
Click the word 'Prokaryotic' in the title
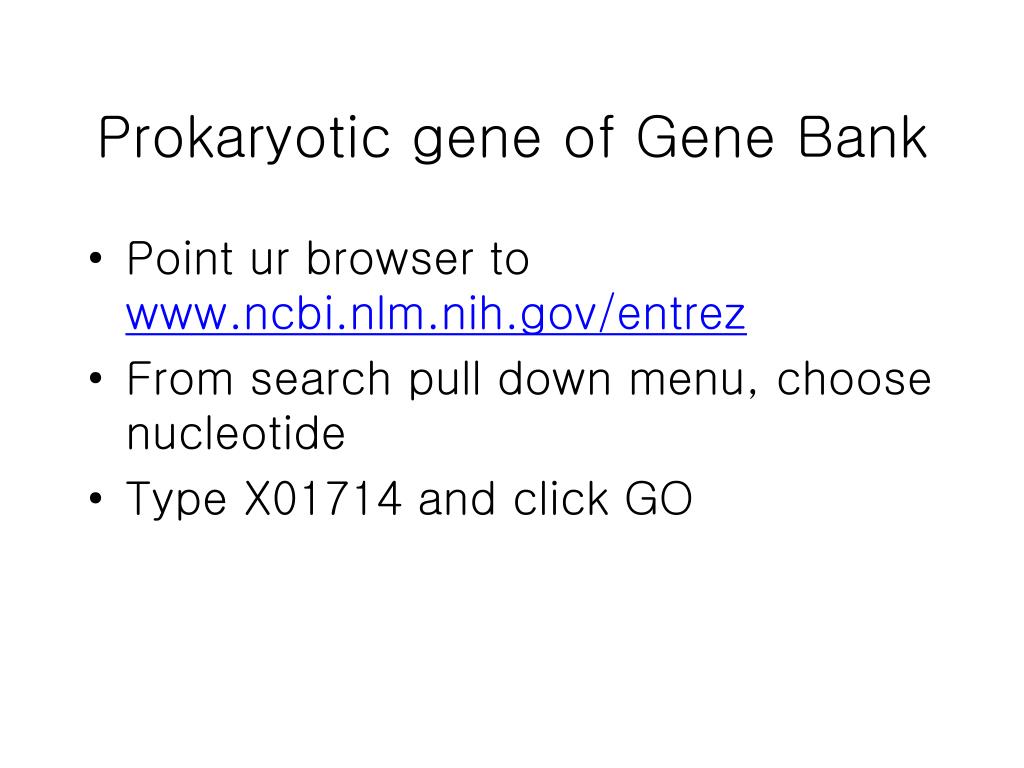(244, 138)
